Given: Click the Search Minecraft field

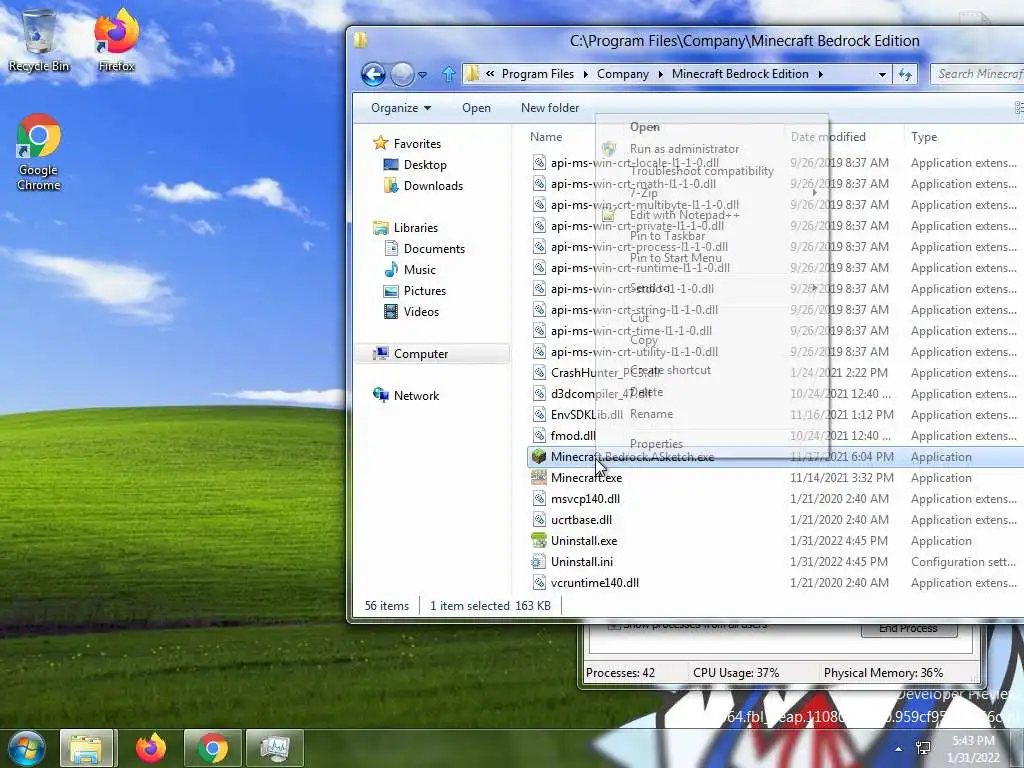Looking at the screenshot, I should point(978,74).
